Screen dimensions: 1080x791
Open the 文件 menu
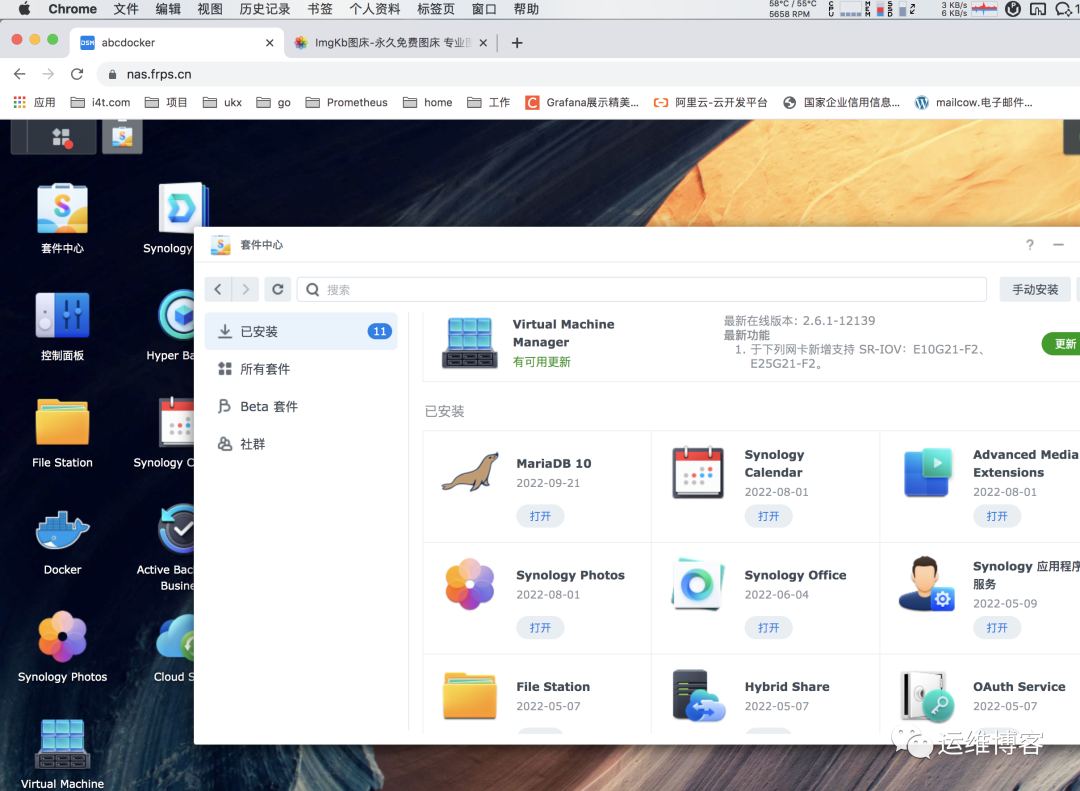(x=126, y=9)
